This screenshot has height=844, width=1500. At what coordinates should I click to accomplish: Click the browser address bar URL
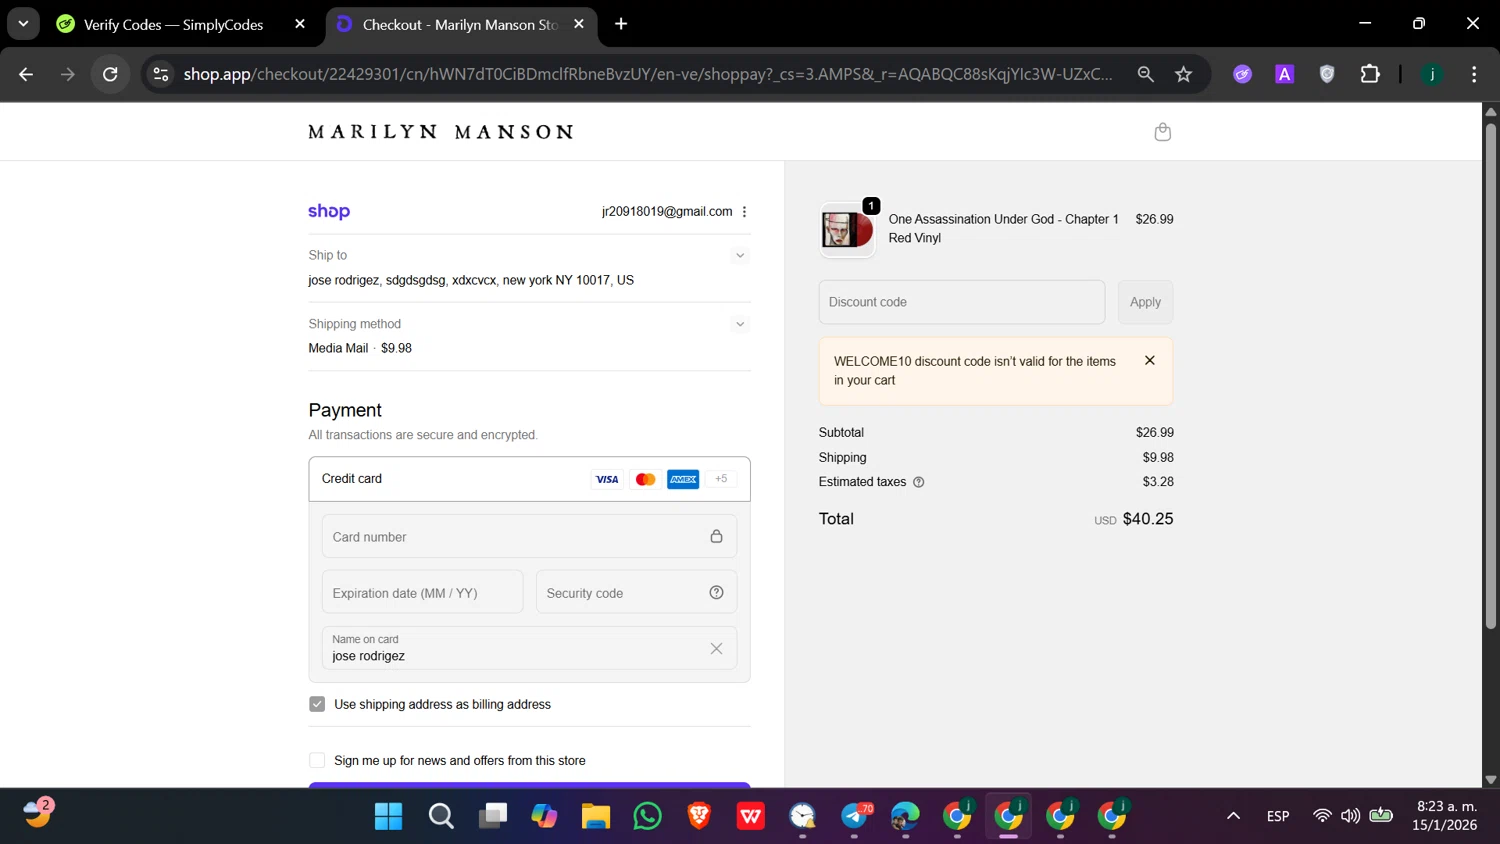(x=648, y=74)
